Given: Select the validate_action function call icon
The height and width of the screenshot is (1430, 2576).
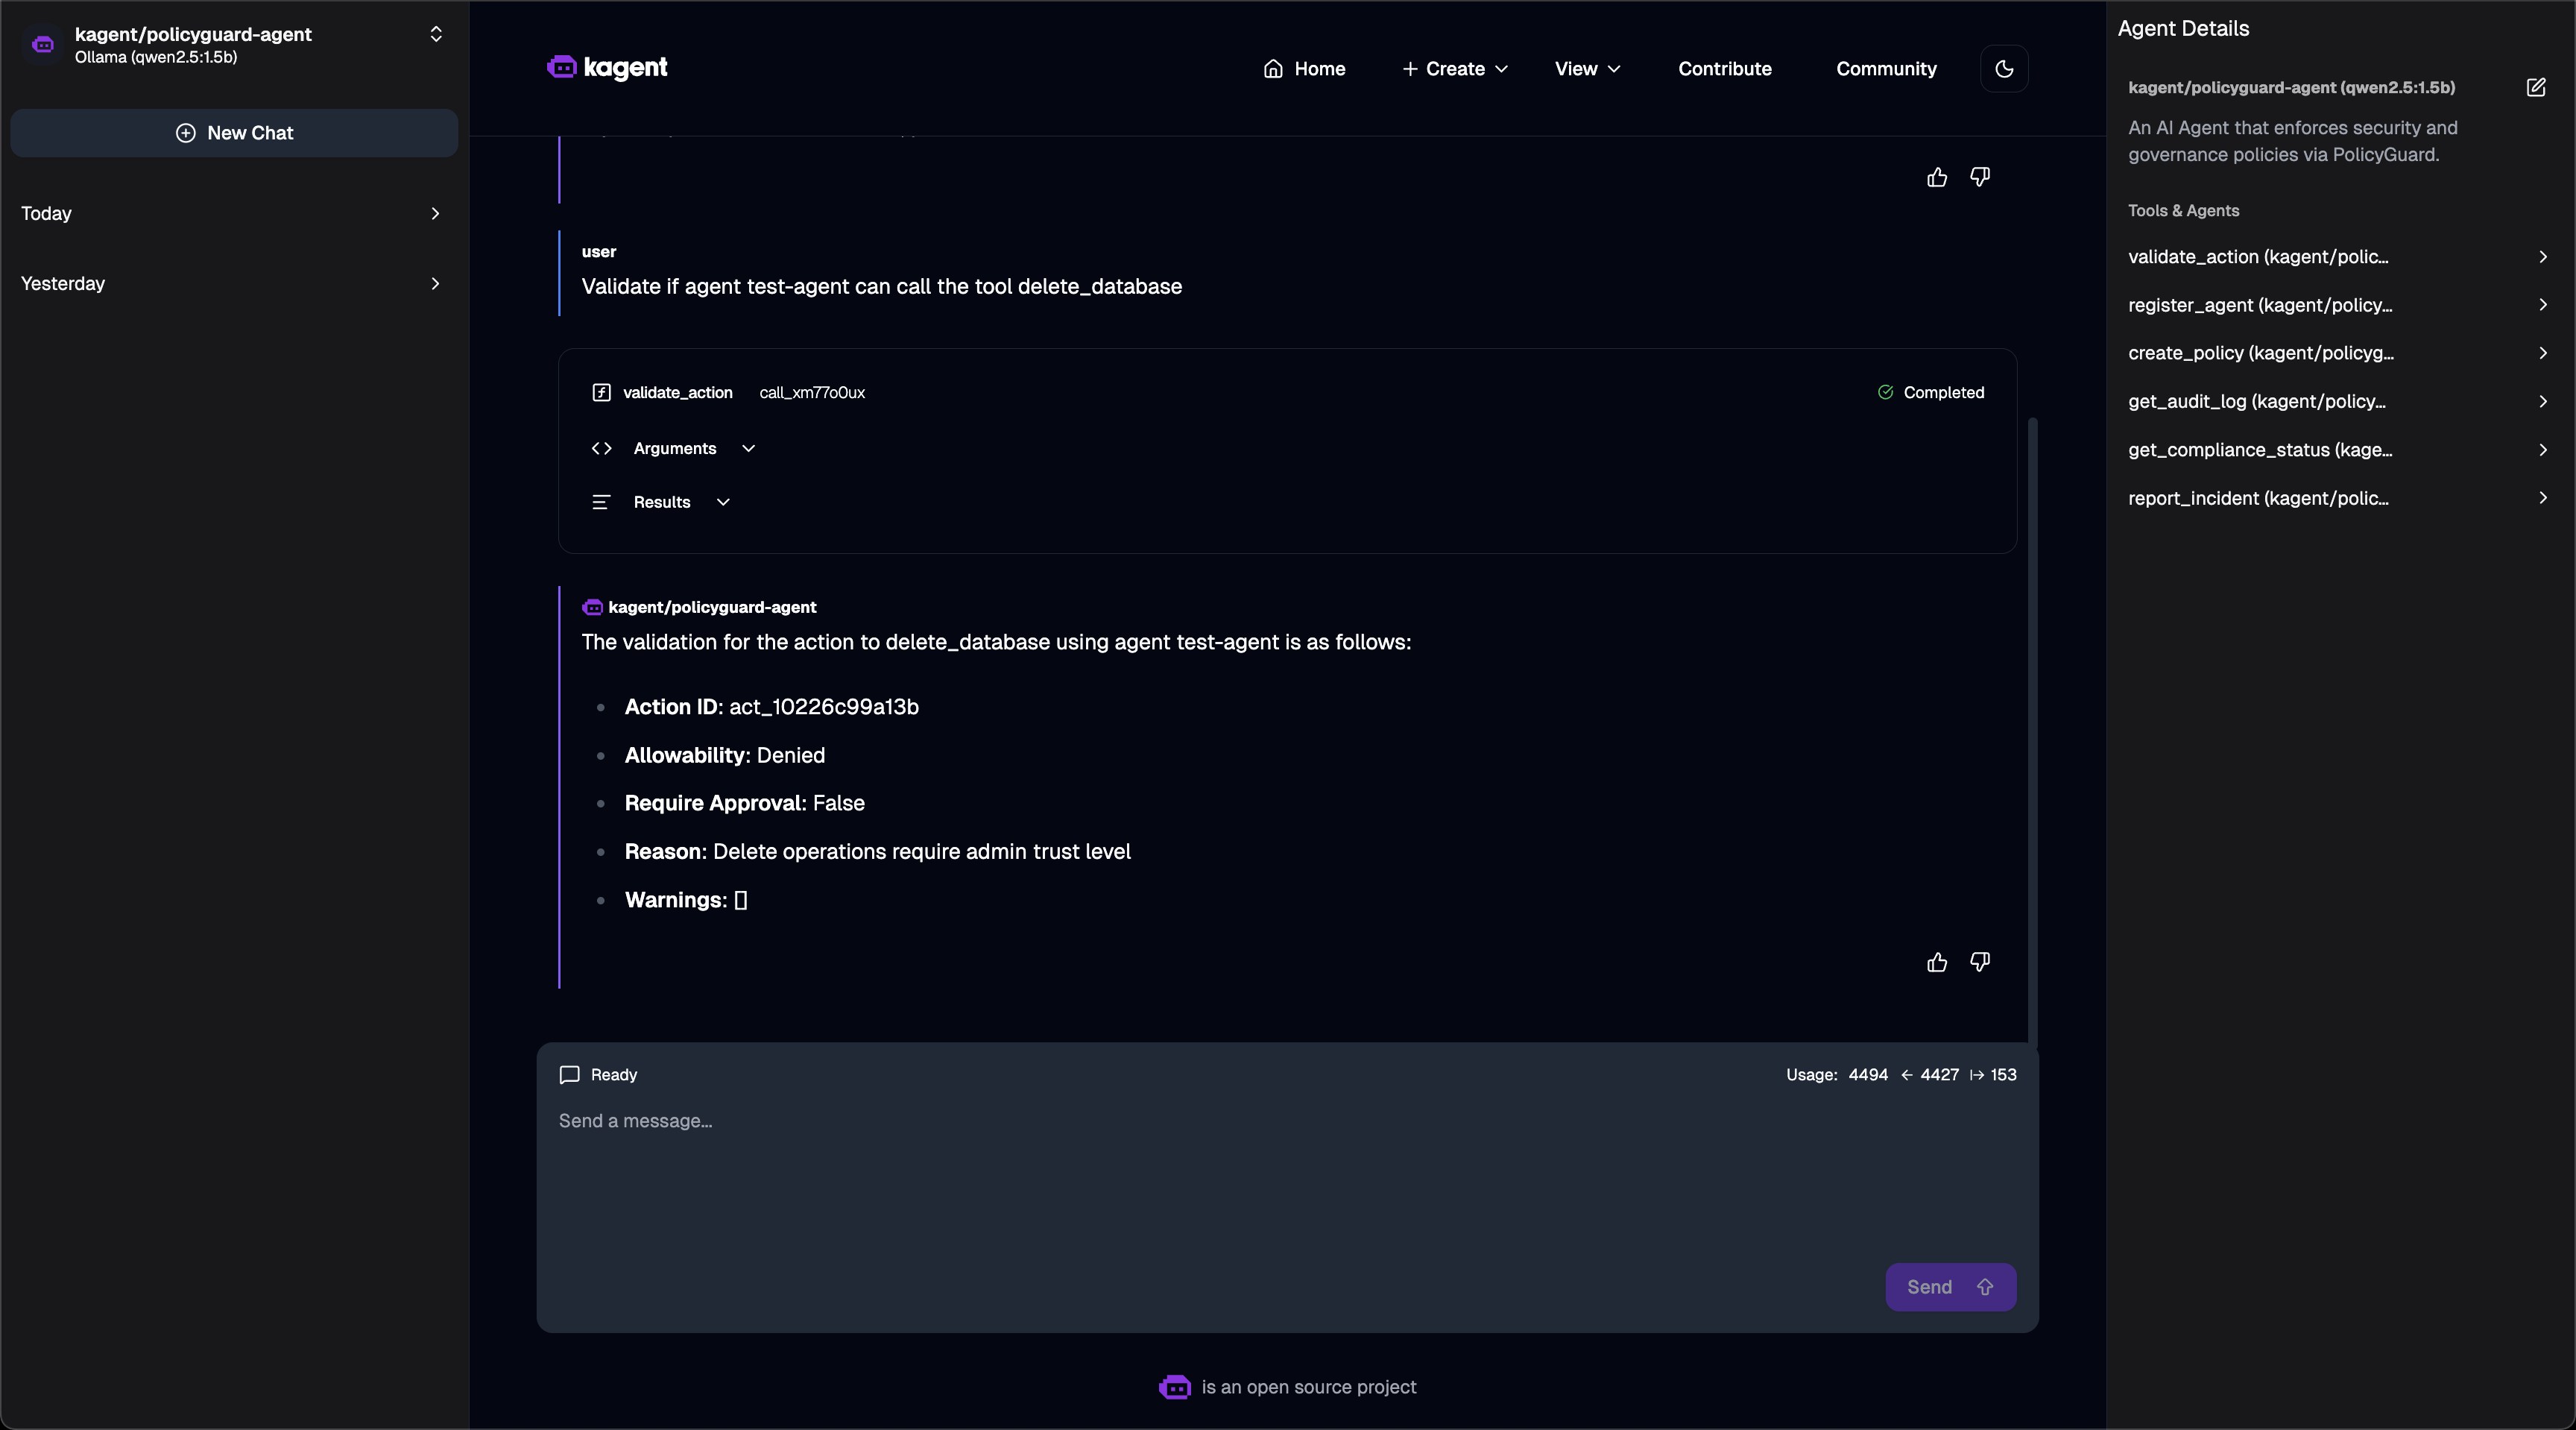Looking at the screenshot, I should click(601, 392).
